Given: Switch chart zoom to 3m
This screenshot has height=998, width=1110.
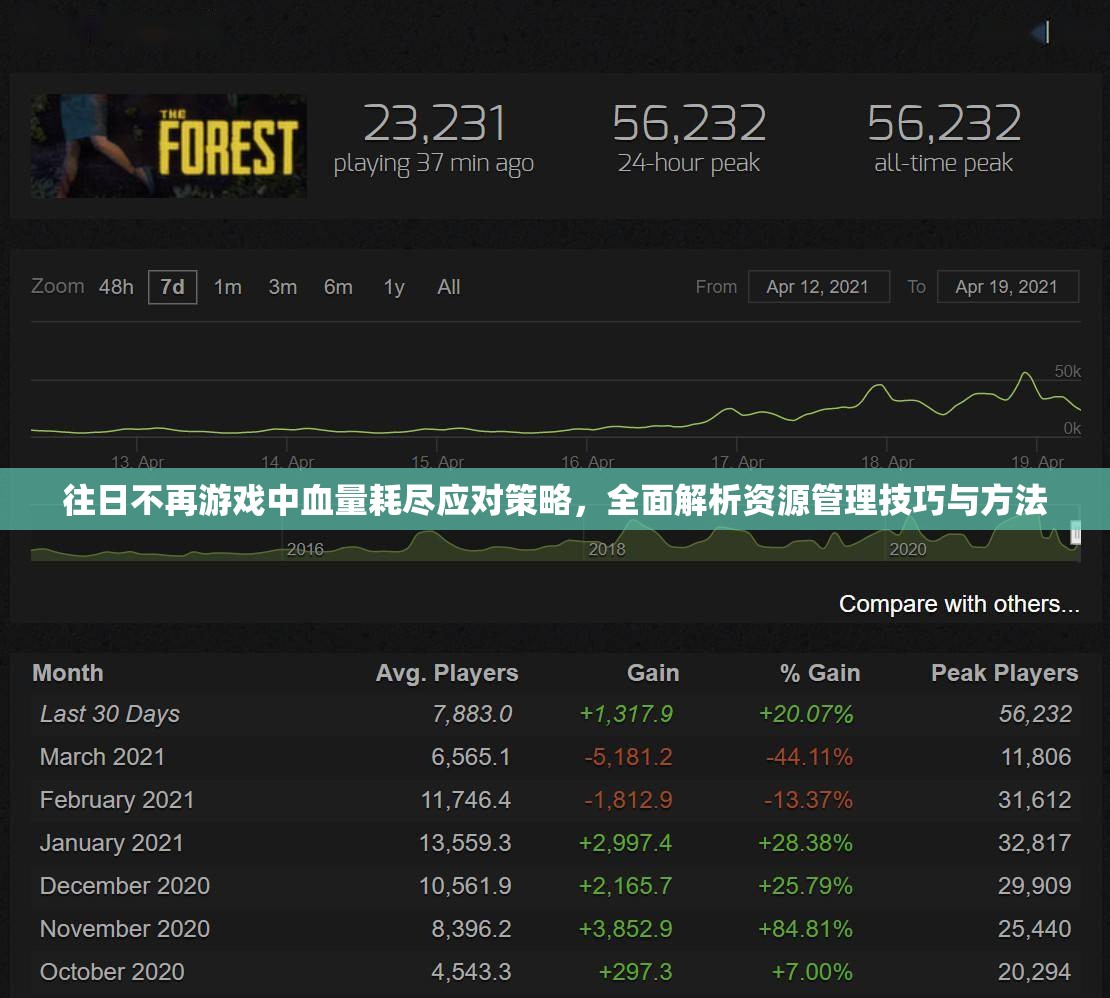Looking at the screenshot, I should click(x=282, y=287).
